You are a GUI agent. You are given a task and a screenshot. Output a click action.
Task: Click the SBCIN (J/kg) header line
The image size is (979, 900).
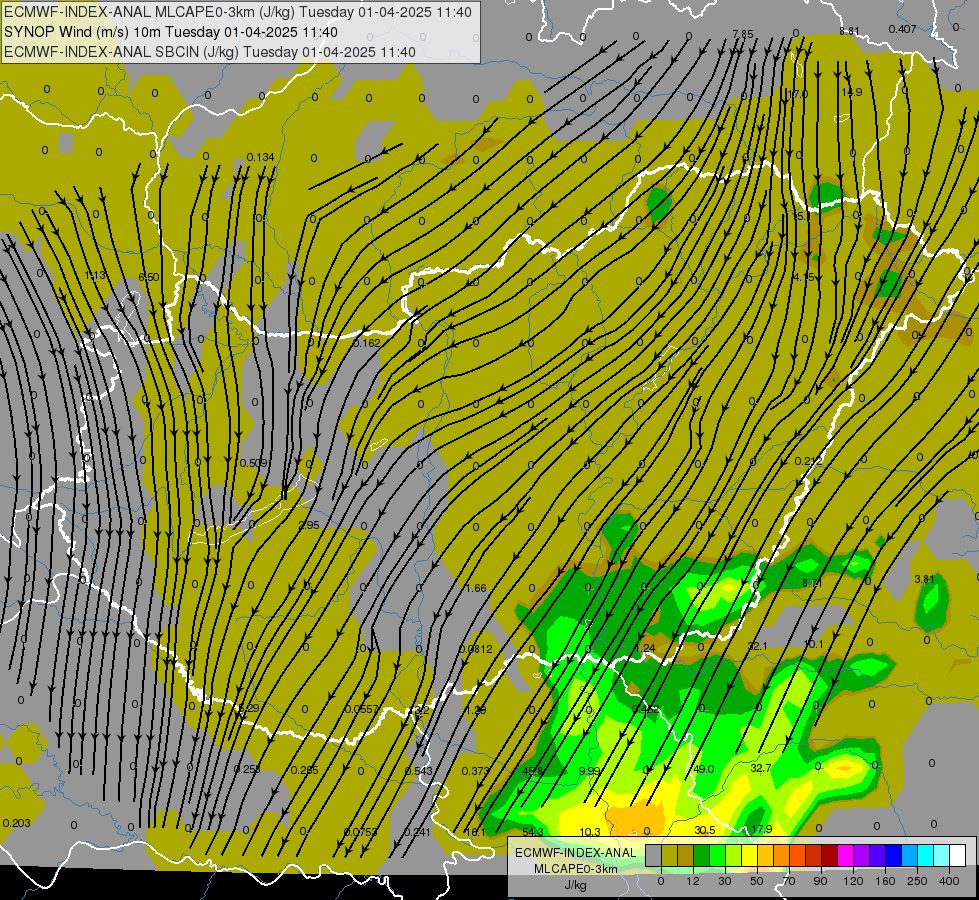[210, 52]
